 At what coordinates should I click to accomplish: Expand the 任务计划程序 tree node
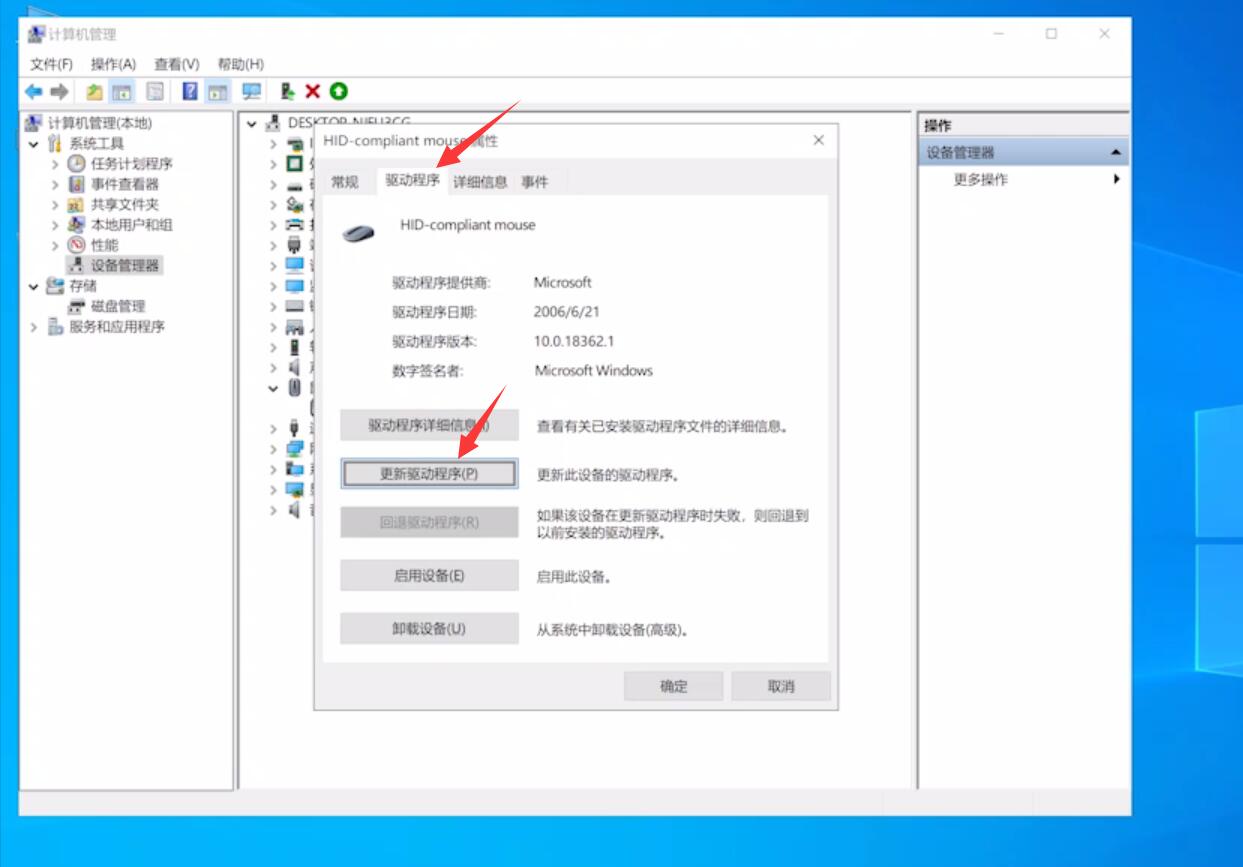coord(56,164)
